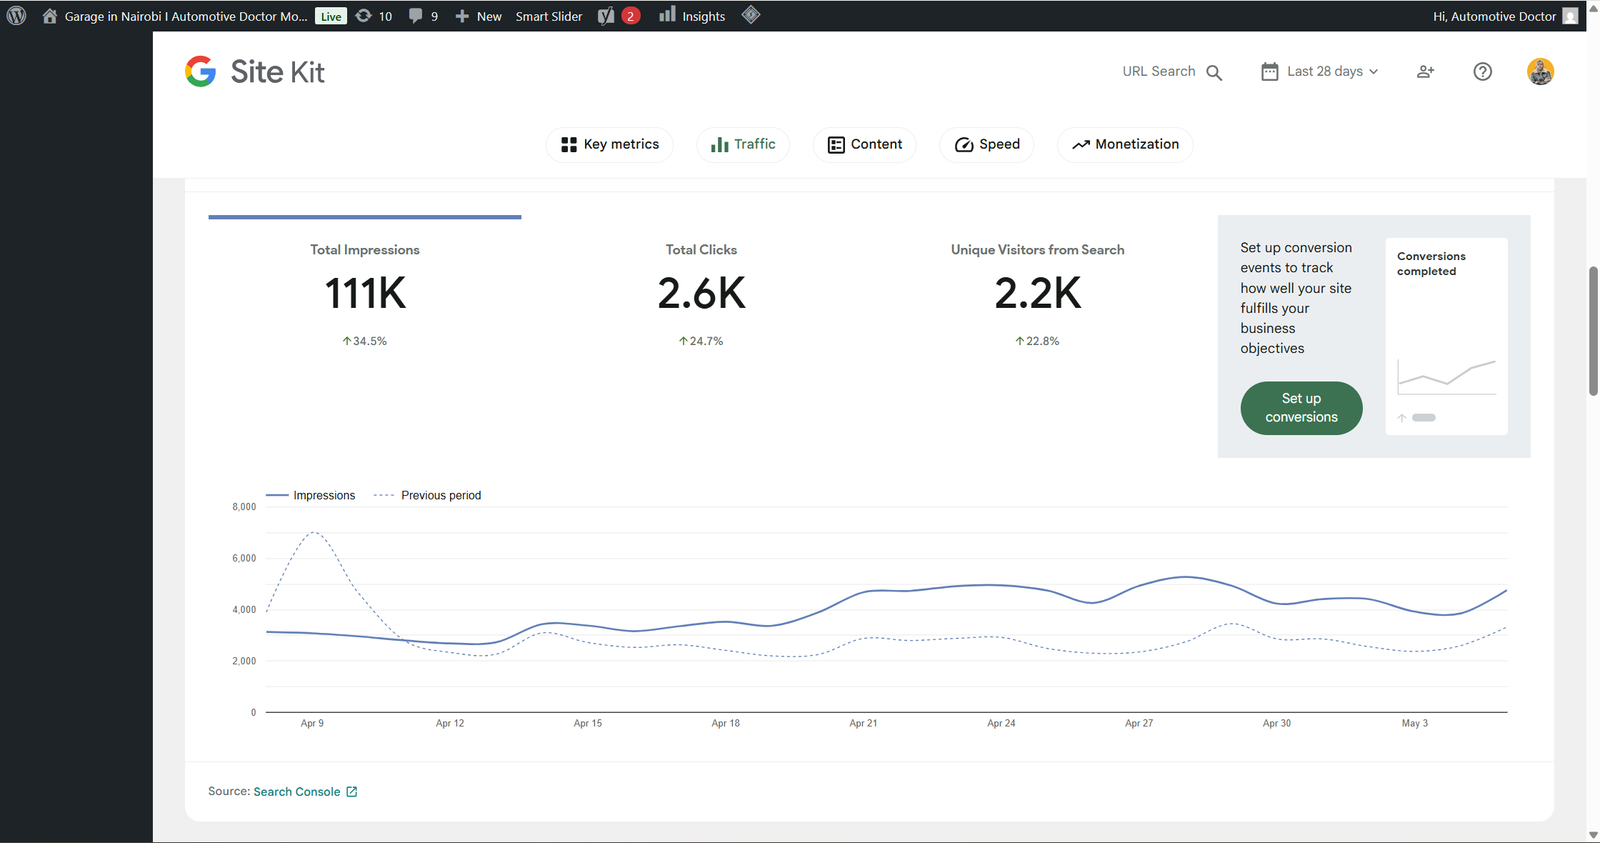Click the diamond icon in the admin bar
The width and height of the screenshot is (1600, 843).
tap(751, 15)
